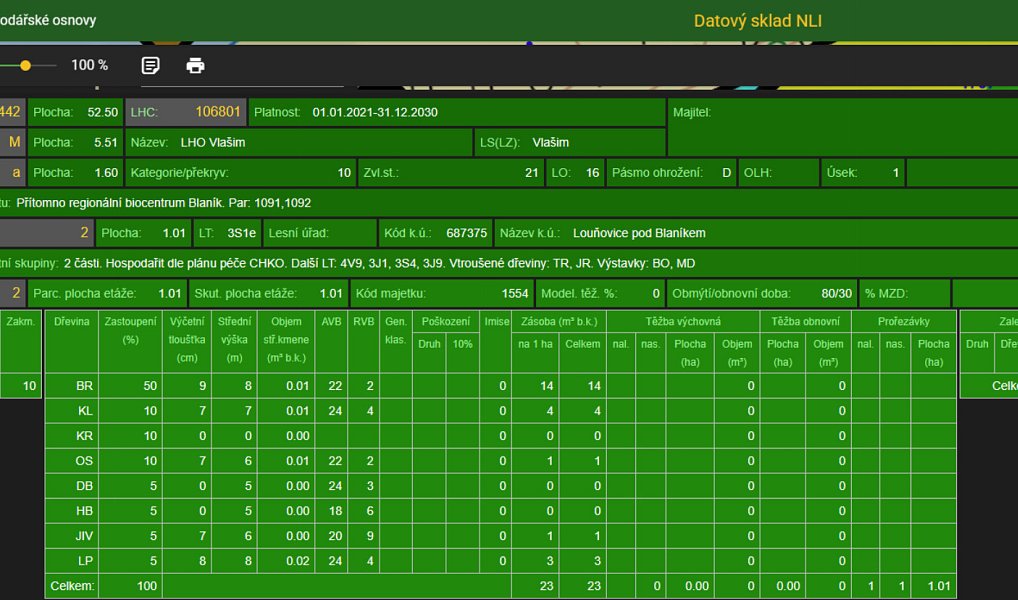Select the LHC code 106801
This screenshot has height=600, width=1018.
218,112
